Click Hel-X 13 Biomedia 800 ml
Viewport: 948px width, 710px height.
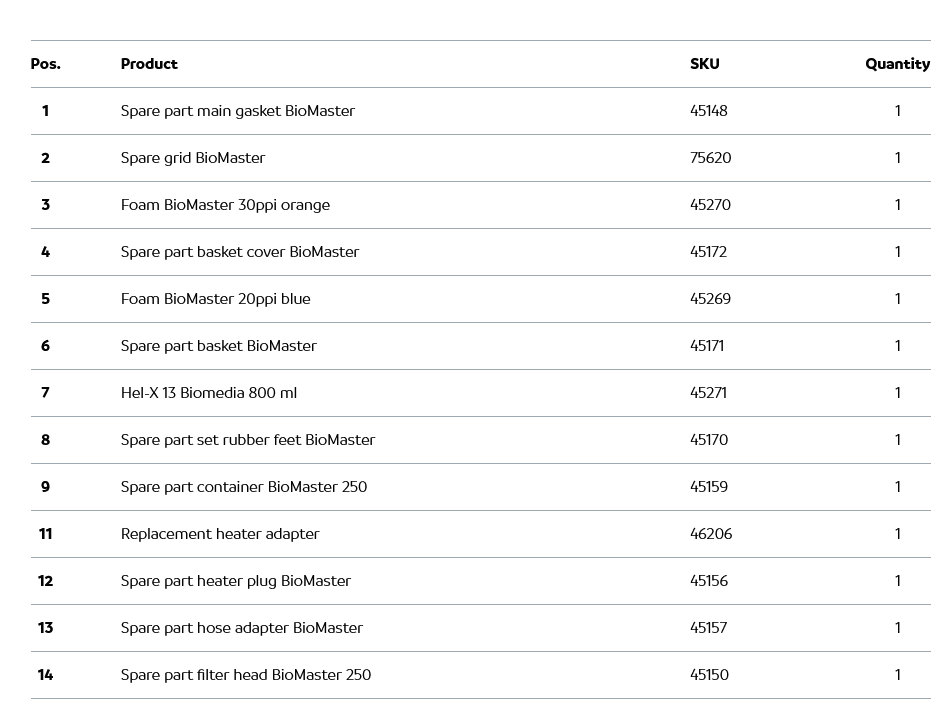pyautogui.click(x=208, y=393)
